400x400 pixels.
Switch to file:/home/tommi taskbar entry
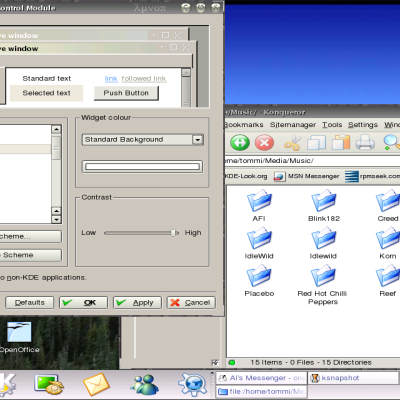pyautogui.click(x=261, y=391)
